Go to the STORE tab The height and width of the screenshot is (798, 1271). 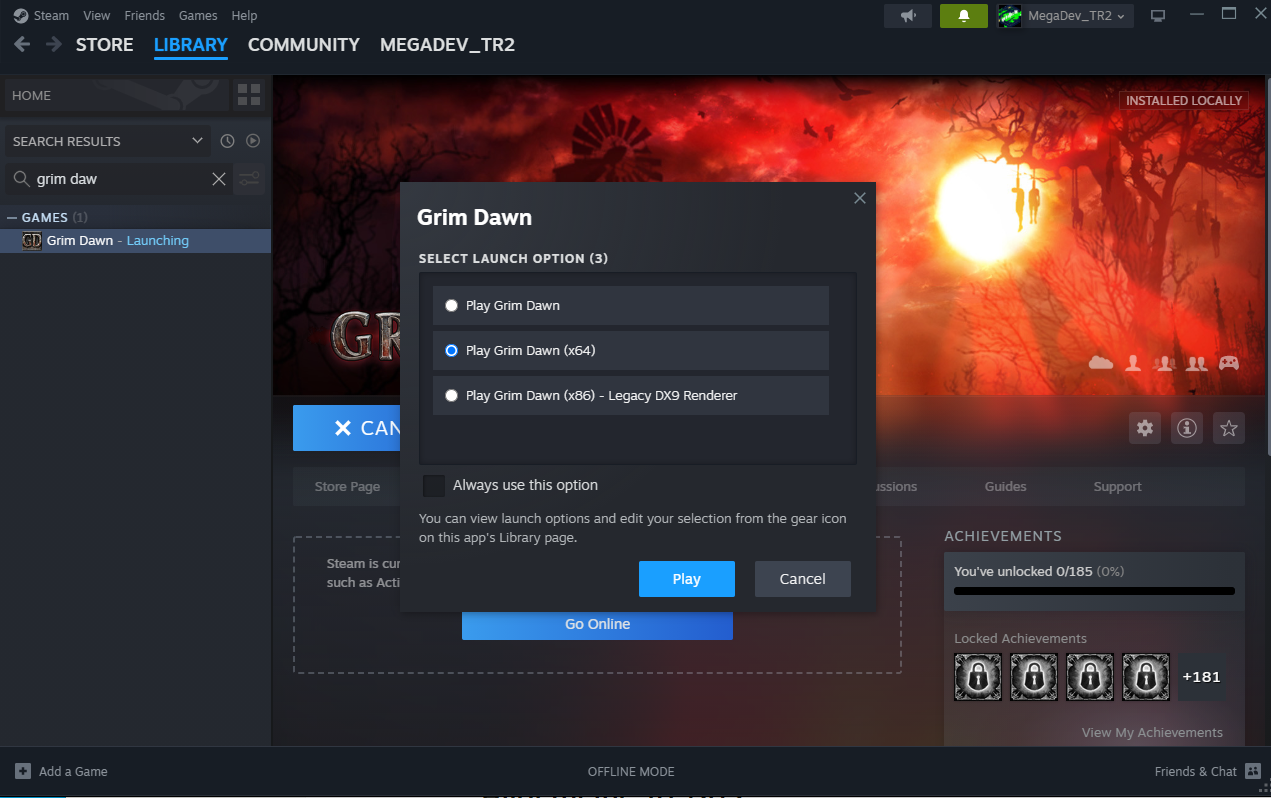point(105,45)
